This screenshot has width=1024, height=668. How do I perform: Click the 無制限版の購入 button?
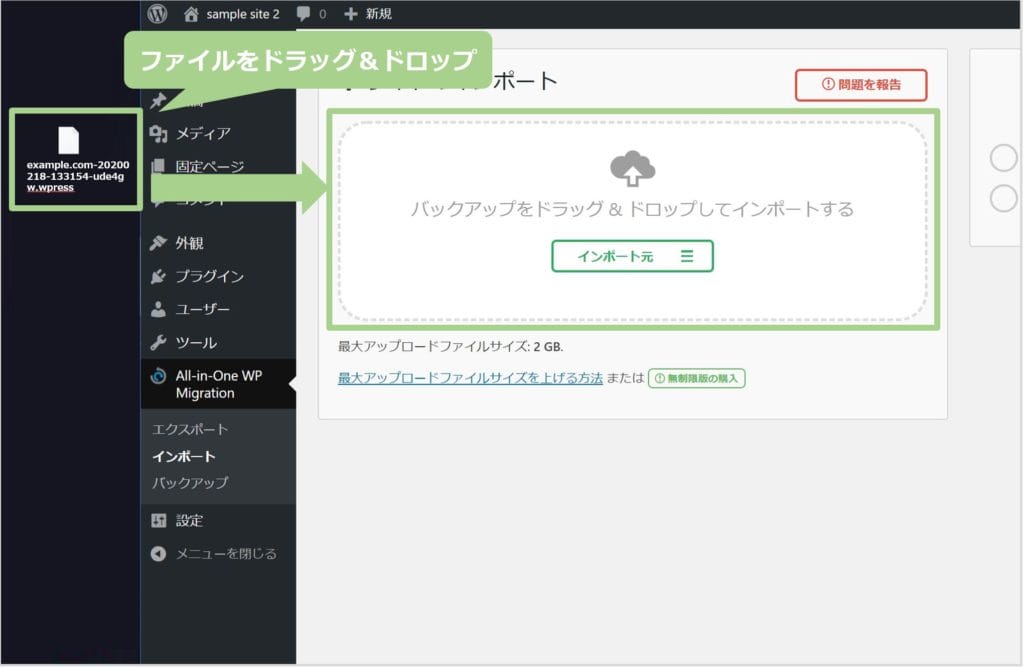(697, 379)
